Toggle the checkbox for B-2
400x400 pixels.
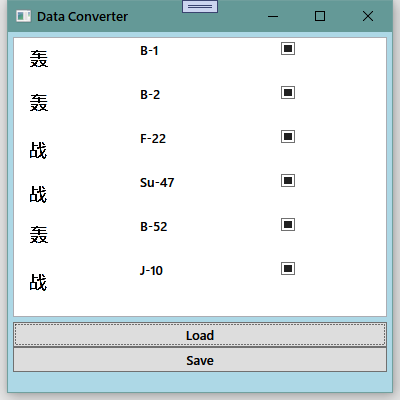[x=288, y=93]
